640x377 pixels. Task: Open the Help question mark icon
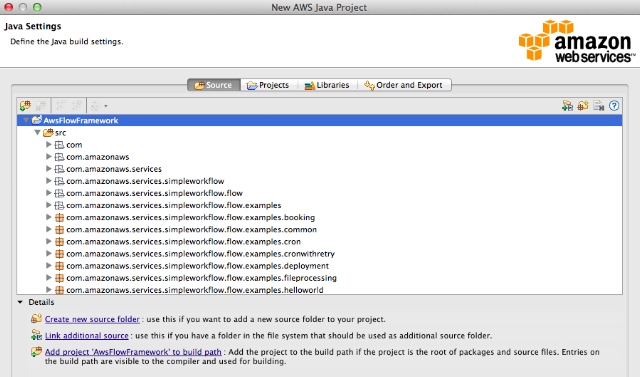click(x=614, y=106)
